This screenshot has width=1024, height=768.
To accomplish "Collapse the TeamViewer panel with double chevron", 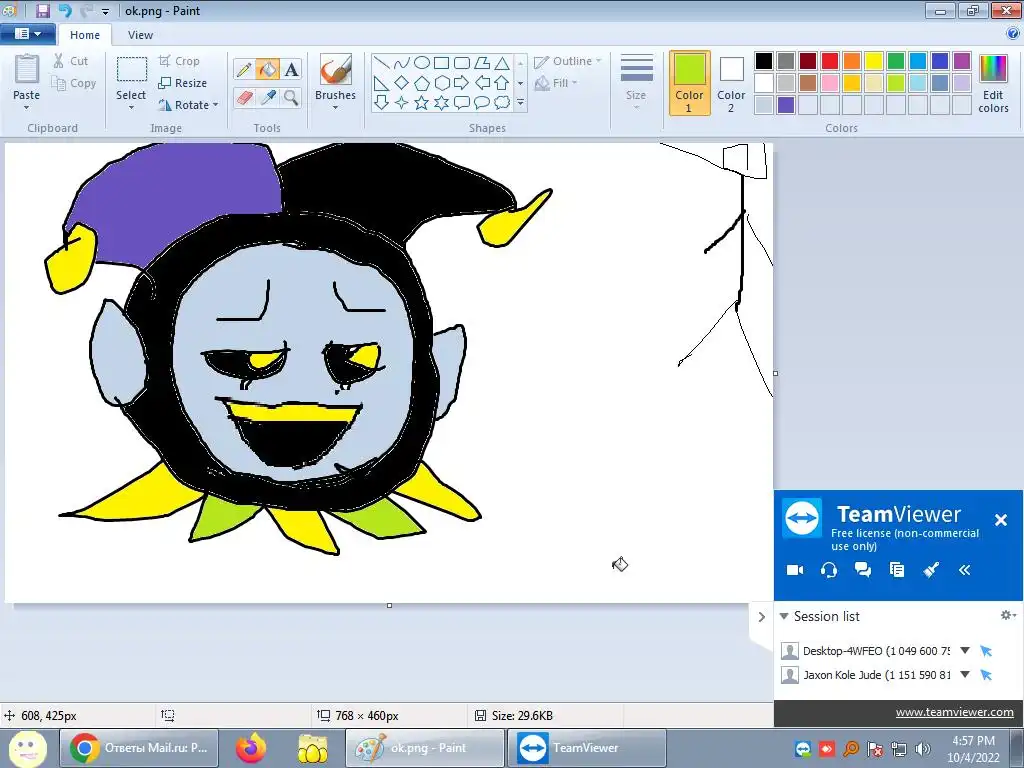I will (x=965, y=570).
